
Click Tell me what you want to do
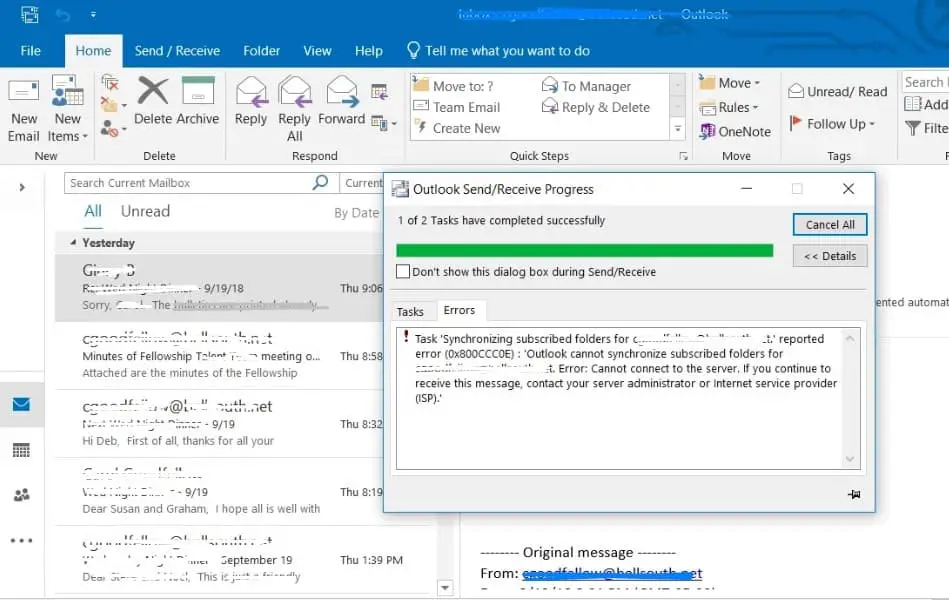coord(499,51)
